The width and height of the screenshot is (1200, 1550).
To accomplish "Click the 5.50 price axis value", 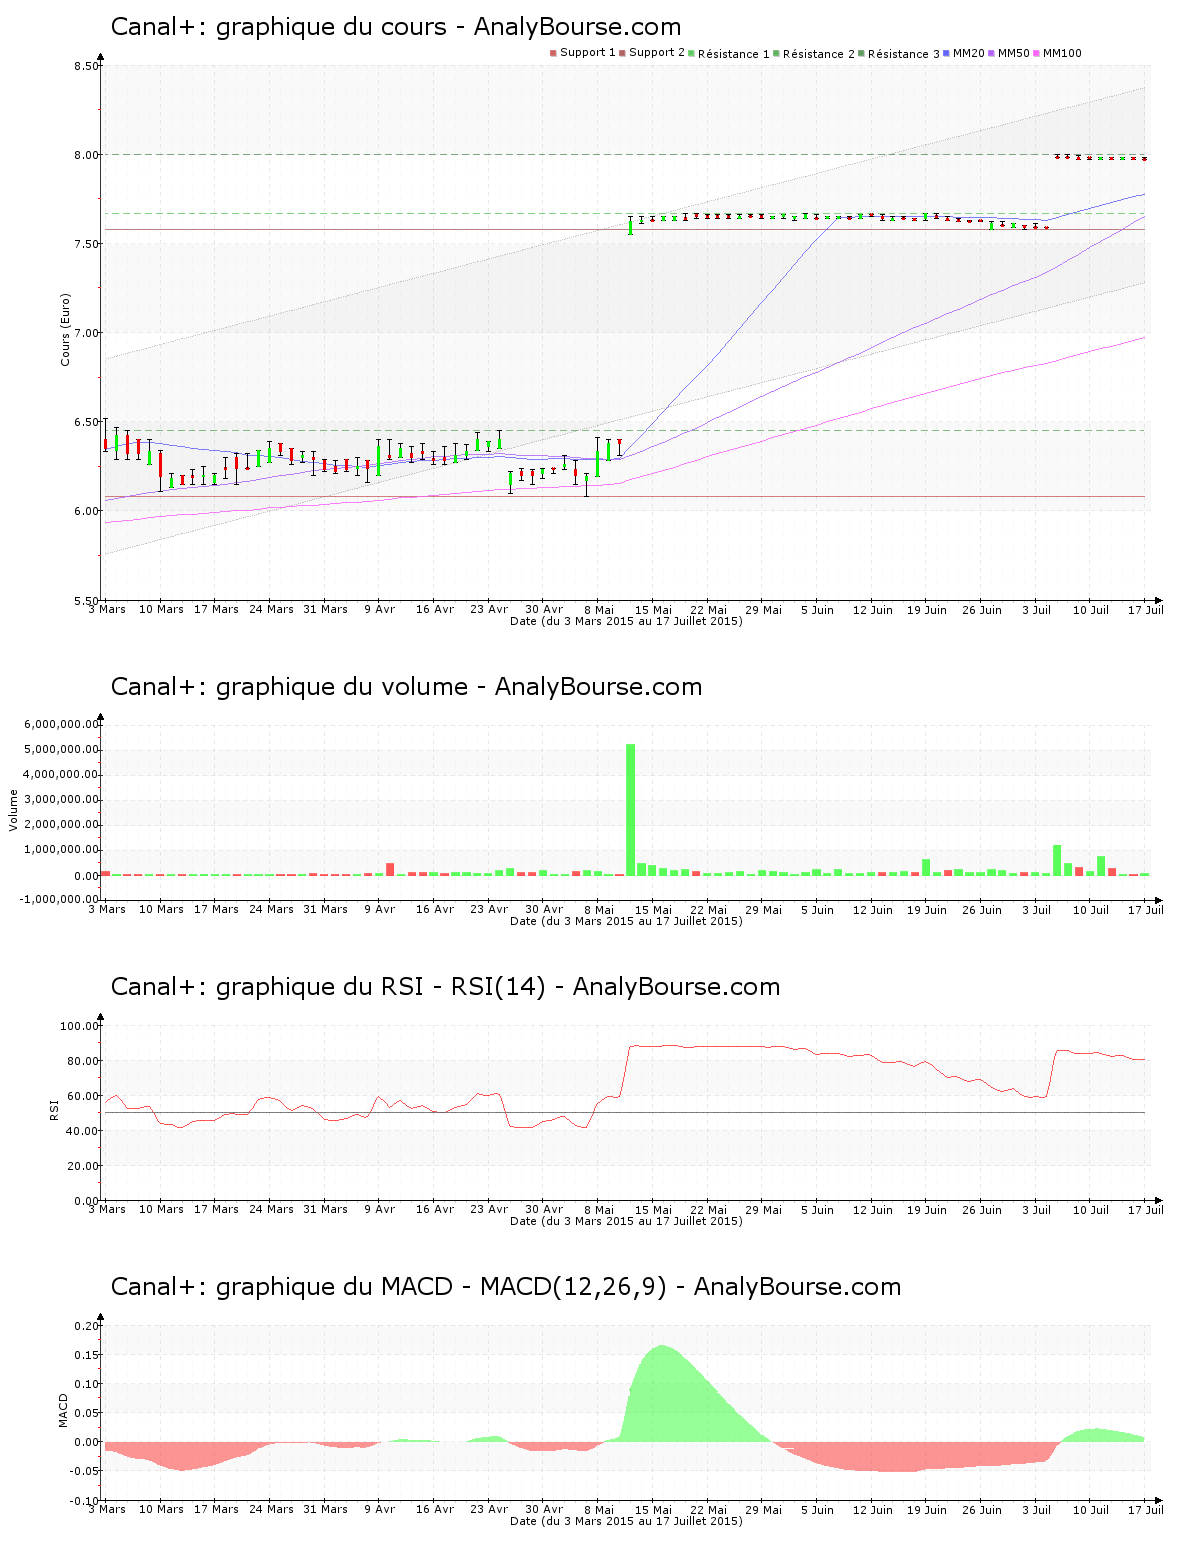I will 87,601.
